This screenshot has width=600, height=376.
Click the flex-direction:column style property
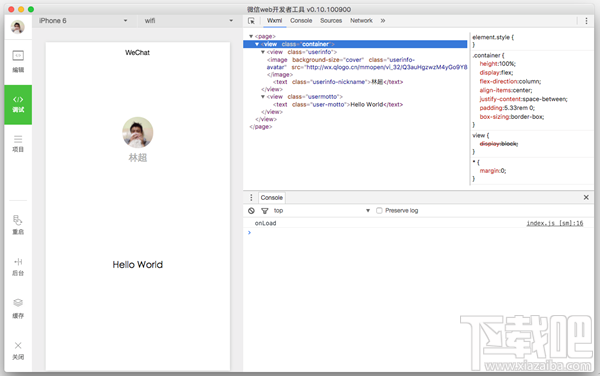pos(510,81)
